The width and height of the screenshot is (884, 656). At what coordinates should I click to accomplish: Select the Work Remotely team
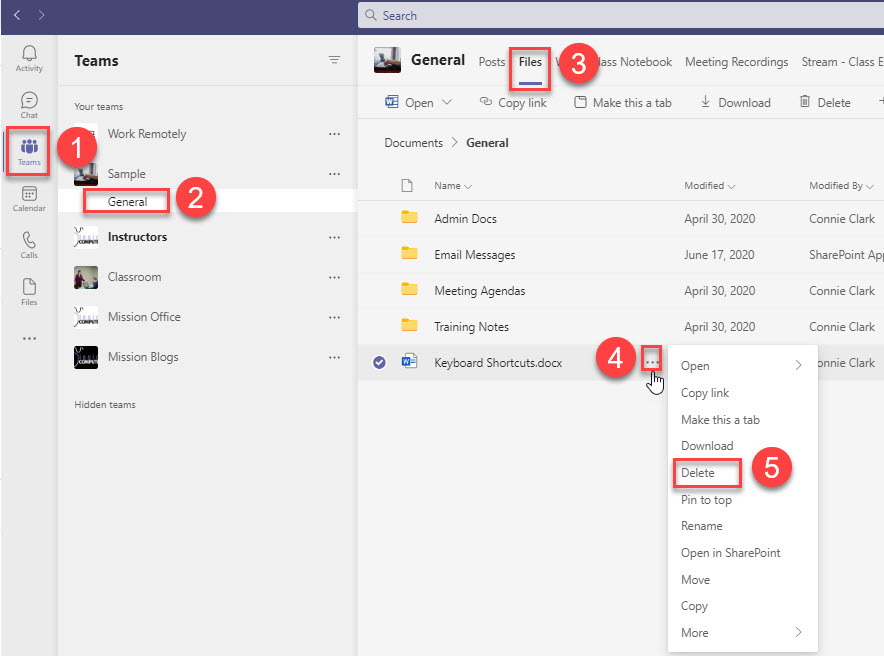pyautogui.click(x=147, y=134)
